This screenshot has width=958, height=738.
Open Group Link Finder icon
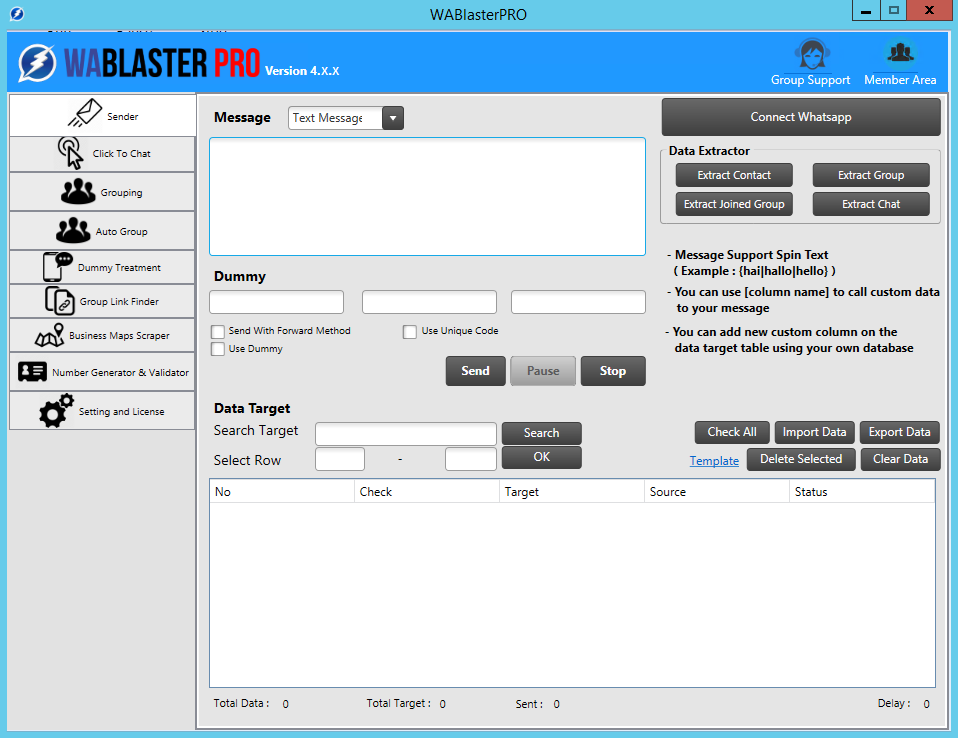click(x=60, y=301)
